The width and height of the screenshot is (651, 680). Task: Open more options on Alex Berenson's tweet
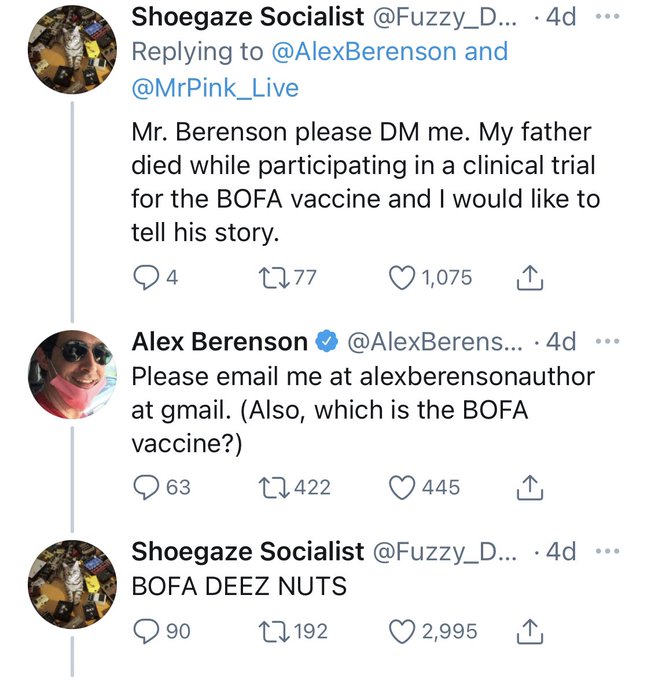click(608, 341)
